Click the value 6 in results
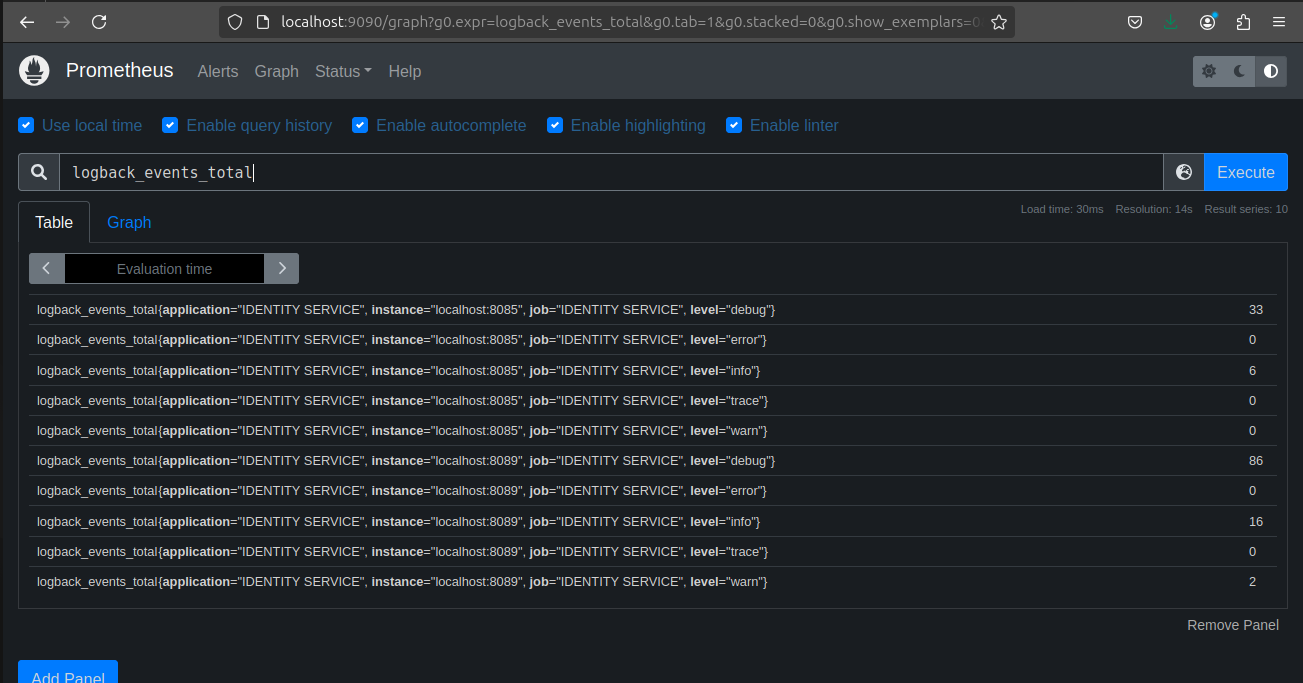The image size is (1303, 683). (1252, 370)
